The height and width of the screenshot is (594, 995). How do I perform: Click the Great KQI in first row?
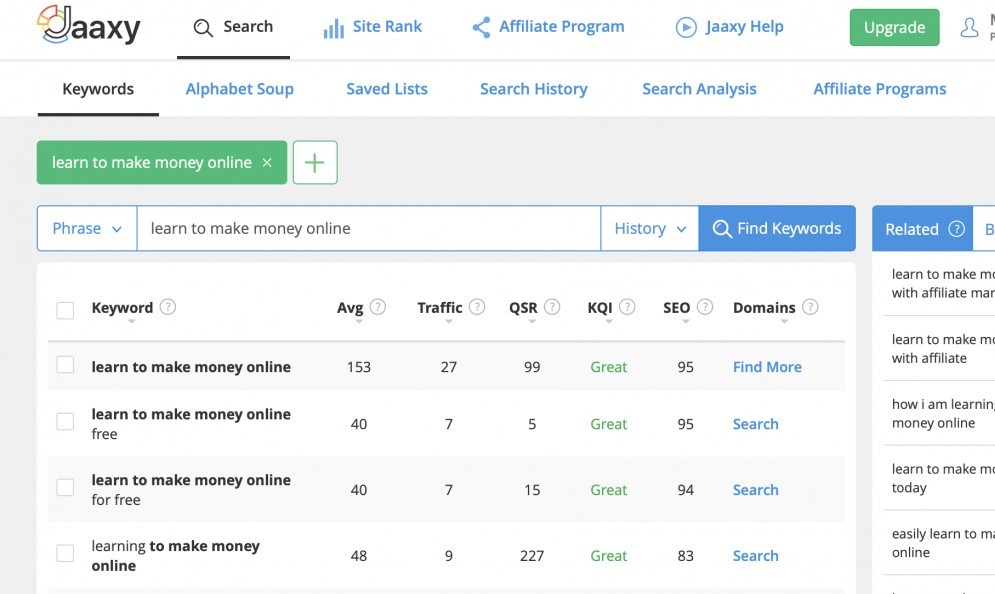(609, 367)
